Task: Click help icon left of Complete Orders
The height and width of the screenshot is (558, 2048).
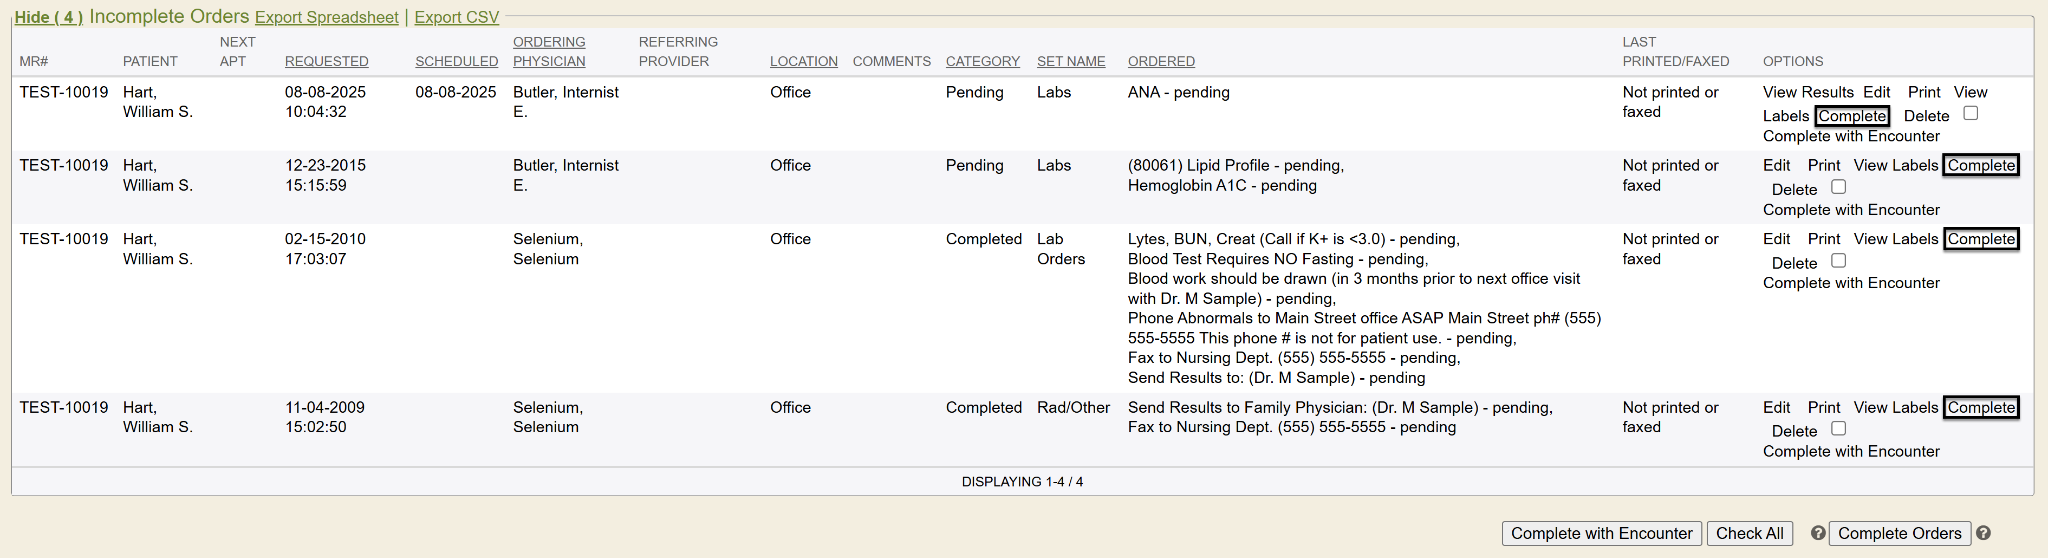Action: point(1818,533)
